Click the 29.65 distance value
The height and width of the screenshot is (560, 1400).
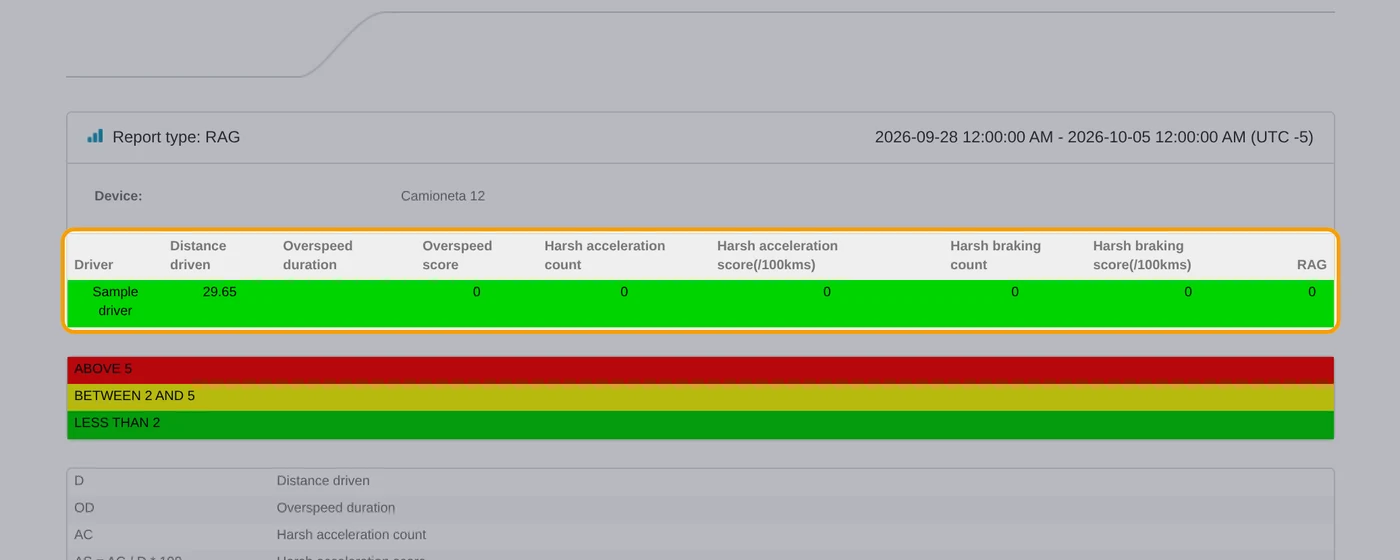pos(220,292)
